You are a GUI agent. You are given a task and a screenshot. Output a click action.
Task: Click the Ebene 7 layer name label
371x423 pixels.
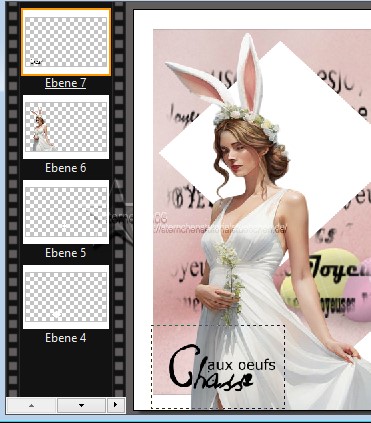click(x=66, y=83)
